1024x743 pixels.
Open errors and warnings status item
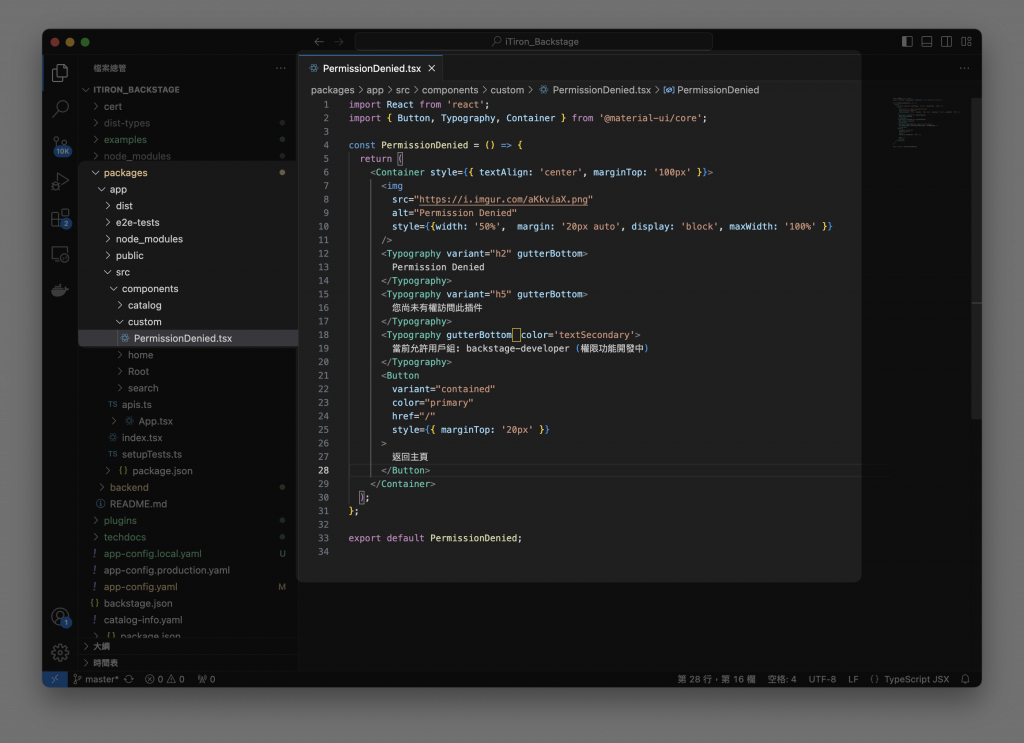pos(165,679)
